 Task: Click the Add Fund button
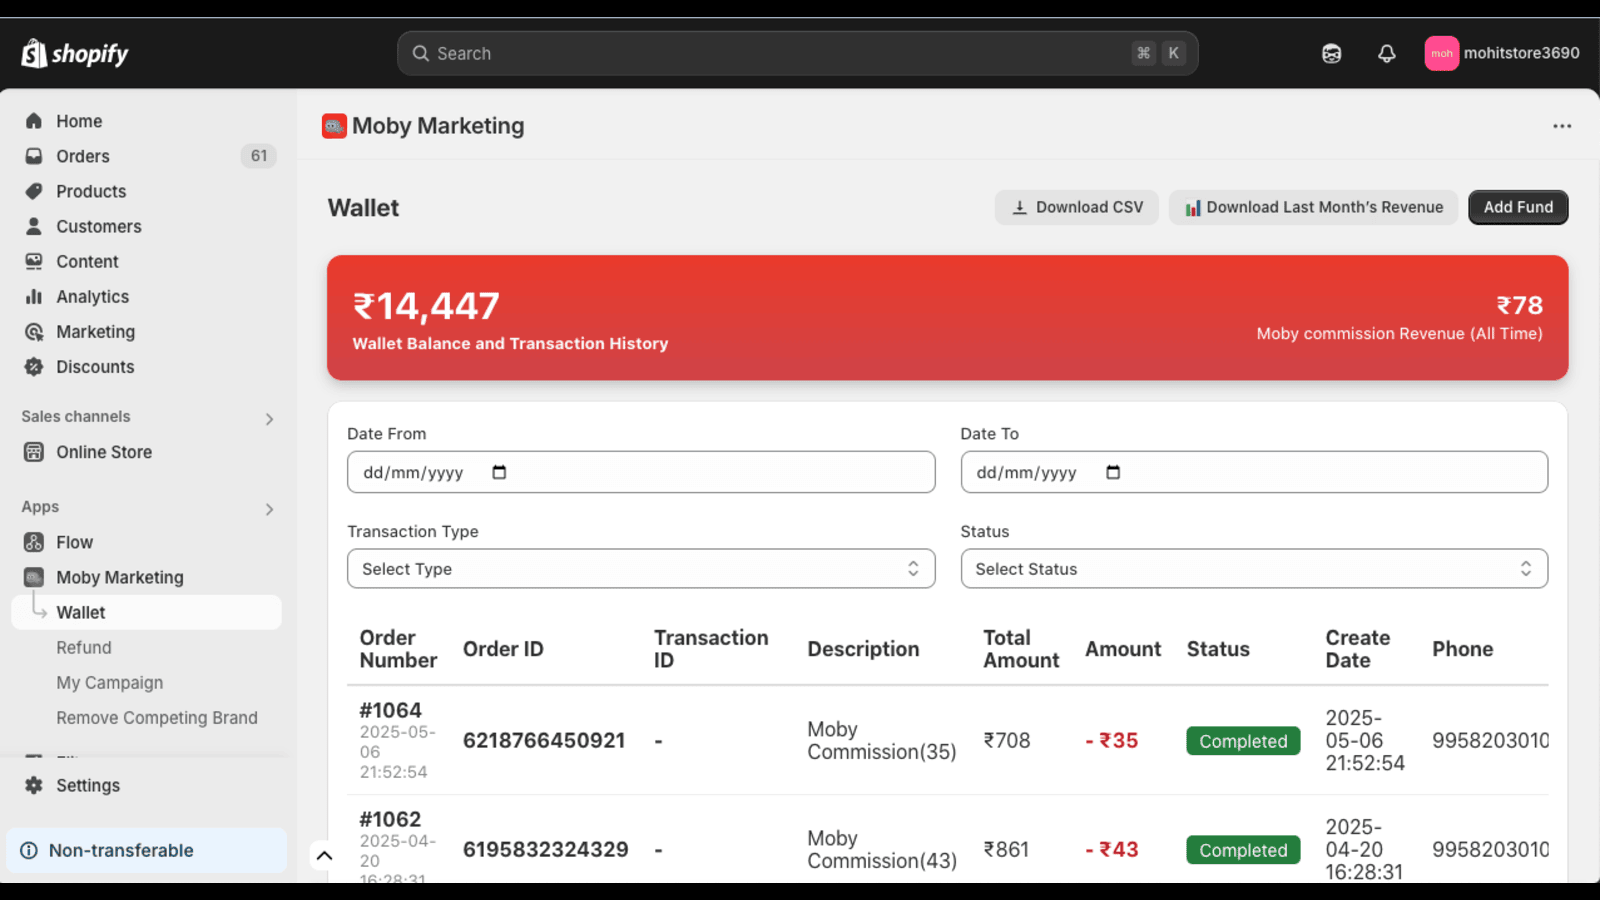[1518, 207]
